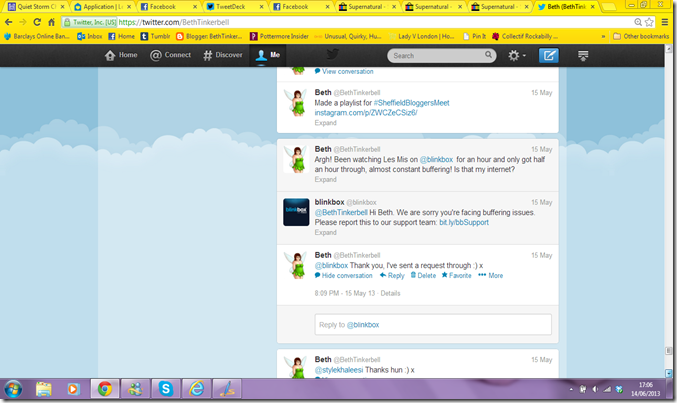This screenshot has width=677, height=403.
Task: Open Windows Live Messenger taskbar icon
Action: [135, 390]
